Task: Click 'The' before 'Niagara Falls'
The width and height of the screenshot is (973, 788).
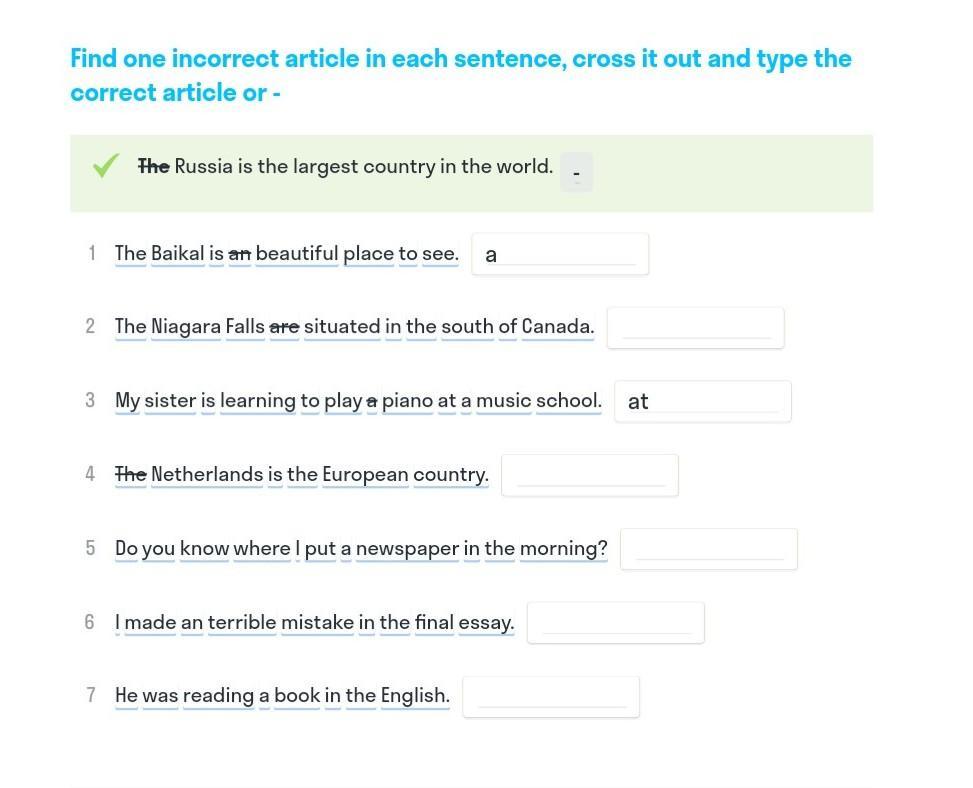Action: pyautogui.click(x=131, y=326)
